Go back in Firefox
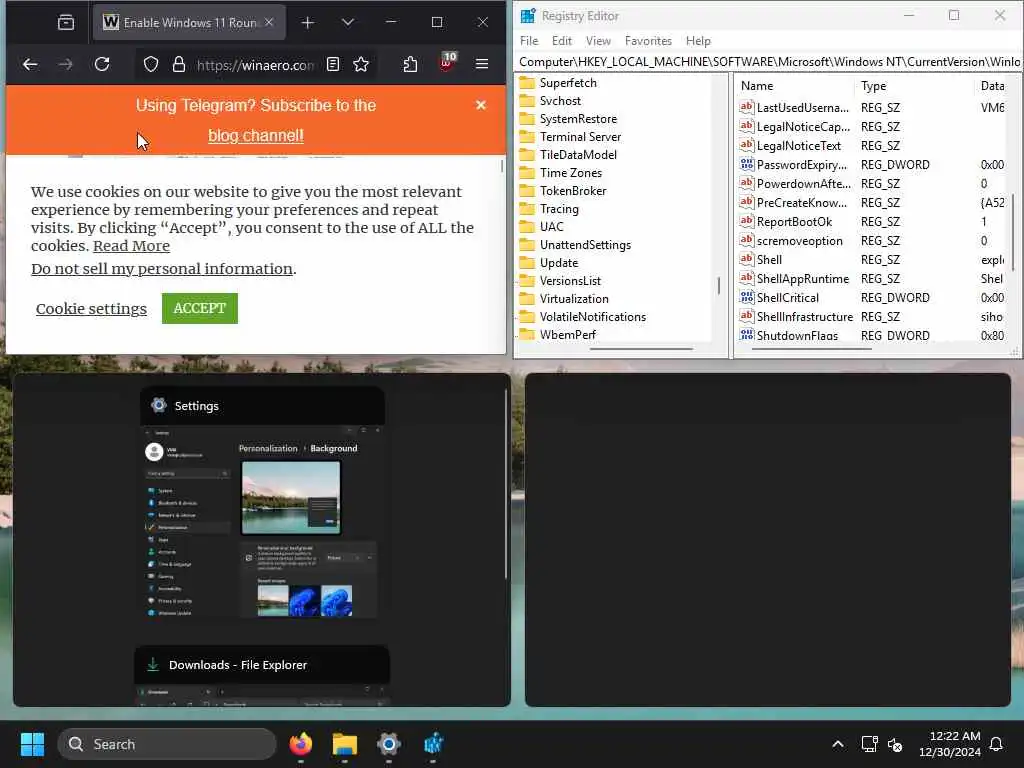The height and width of the screenshot is (768, 1024). point(30,64)
